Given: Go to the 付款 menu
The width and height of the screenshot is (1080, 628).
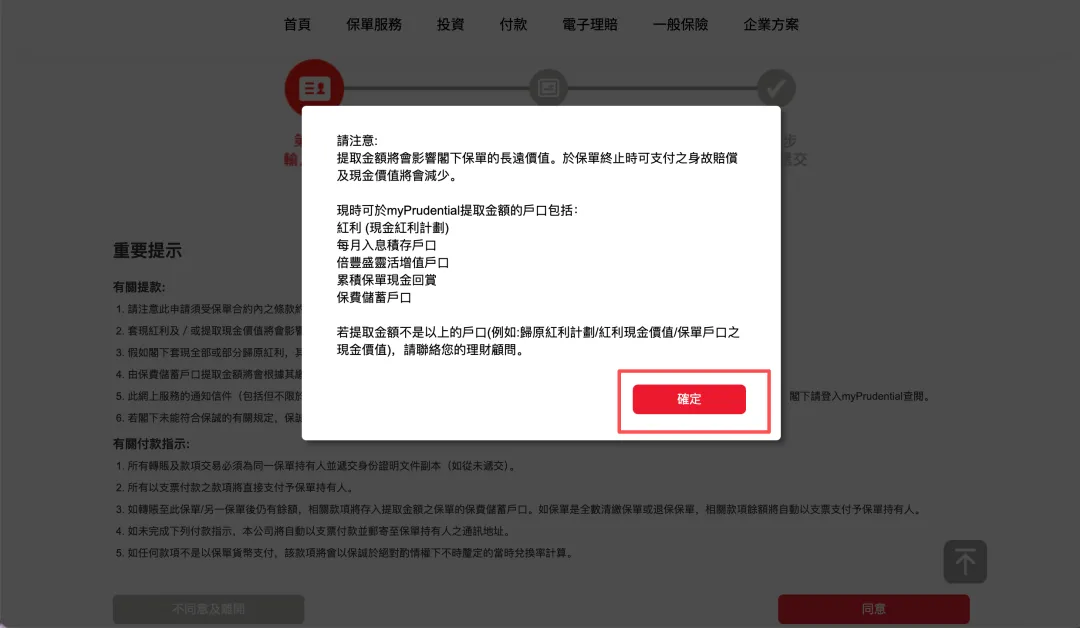Looking at the screenshot, I should coord(513,25).
